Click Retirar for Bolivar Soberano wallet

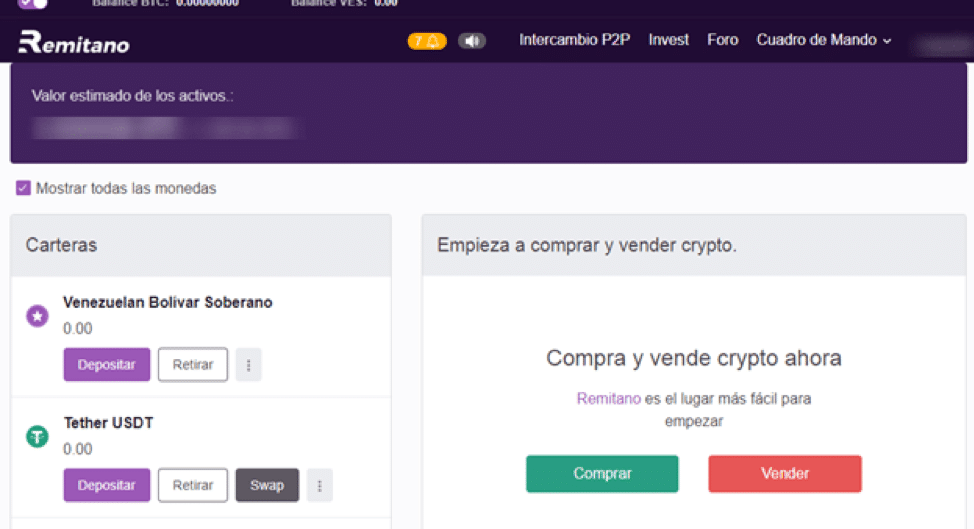pyautogui.click(x=193, y=364)
